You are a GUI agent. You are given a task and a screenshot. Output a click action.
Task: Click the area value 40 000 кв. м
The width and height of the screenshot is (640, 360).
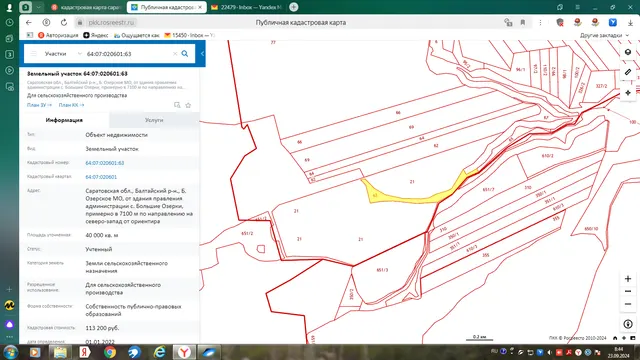[102, 235]
